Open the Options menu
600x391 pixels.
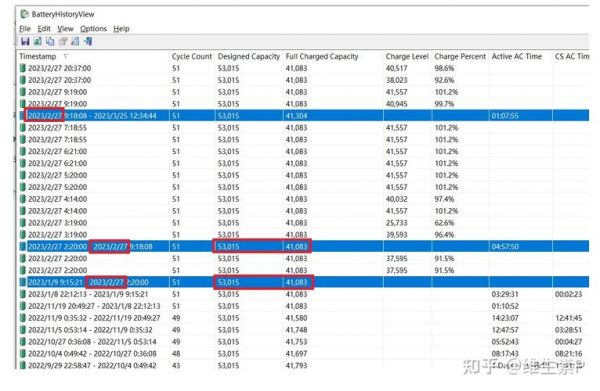click(x=93, y=29)
